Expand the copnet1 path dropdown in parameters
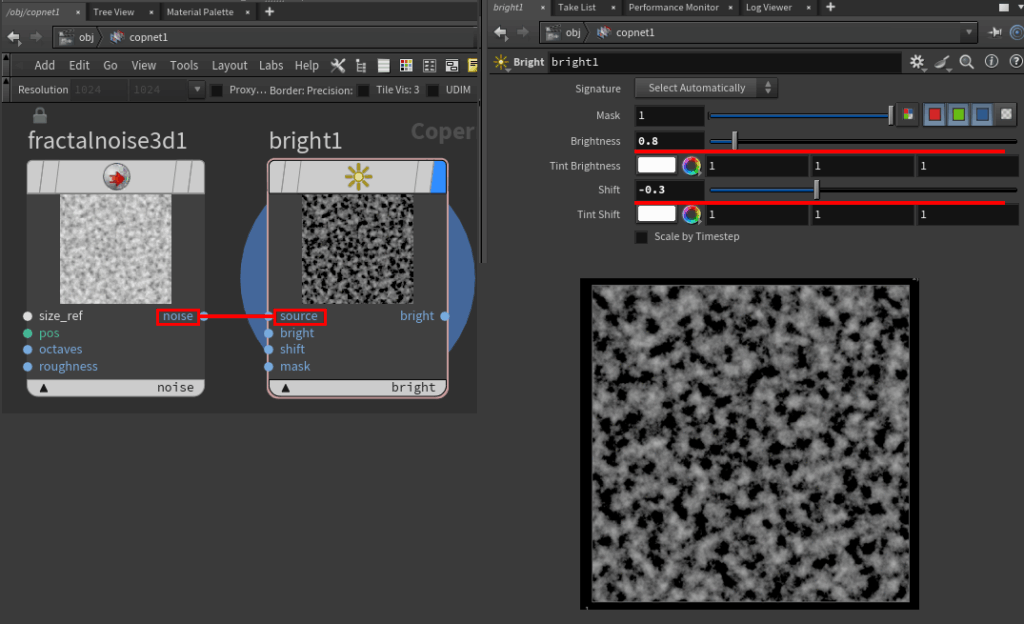Image resolution: width=1024 pixels, height=624 pixels. (x=968, y=32)
